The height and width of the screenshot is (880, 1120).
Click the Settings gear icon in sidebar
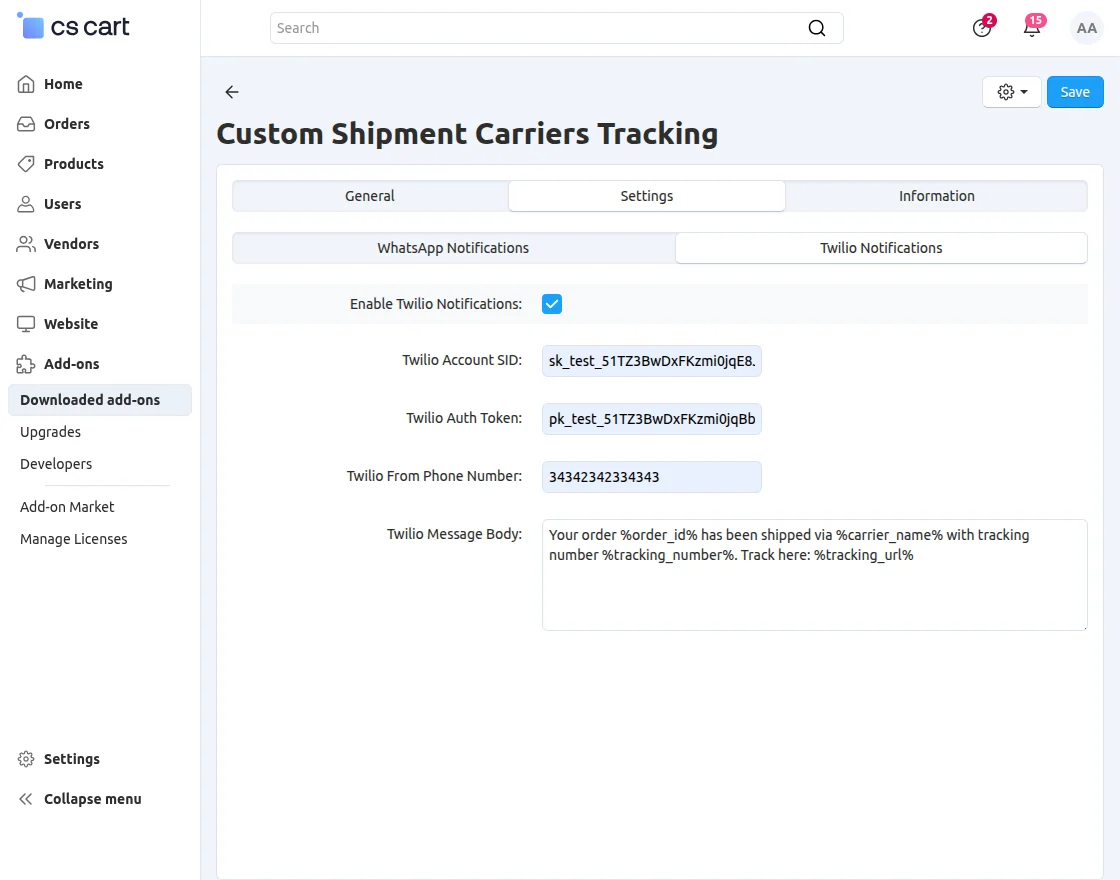[26, 759]
